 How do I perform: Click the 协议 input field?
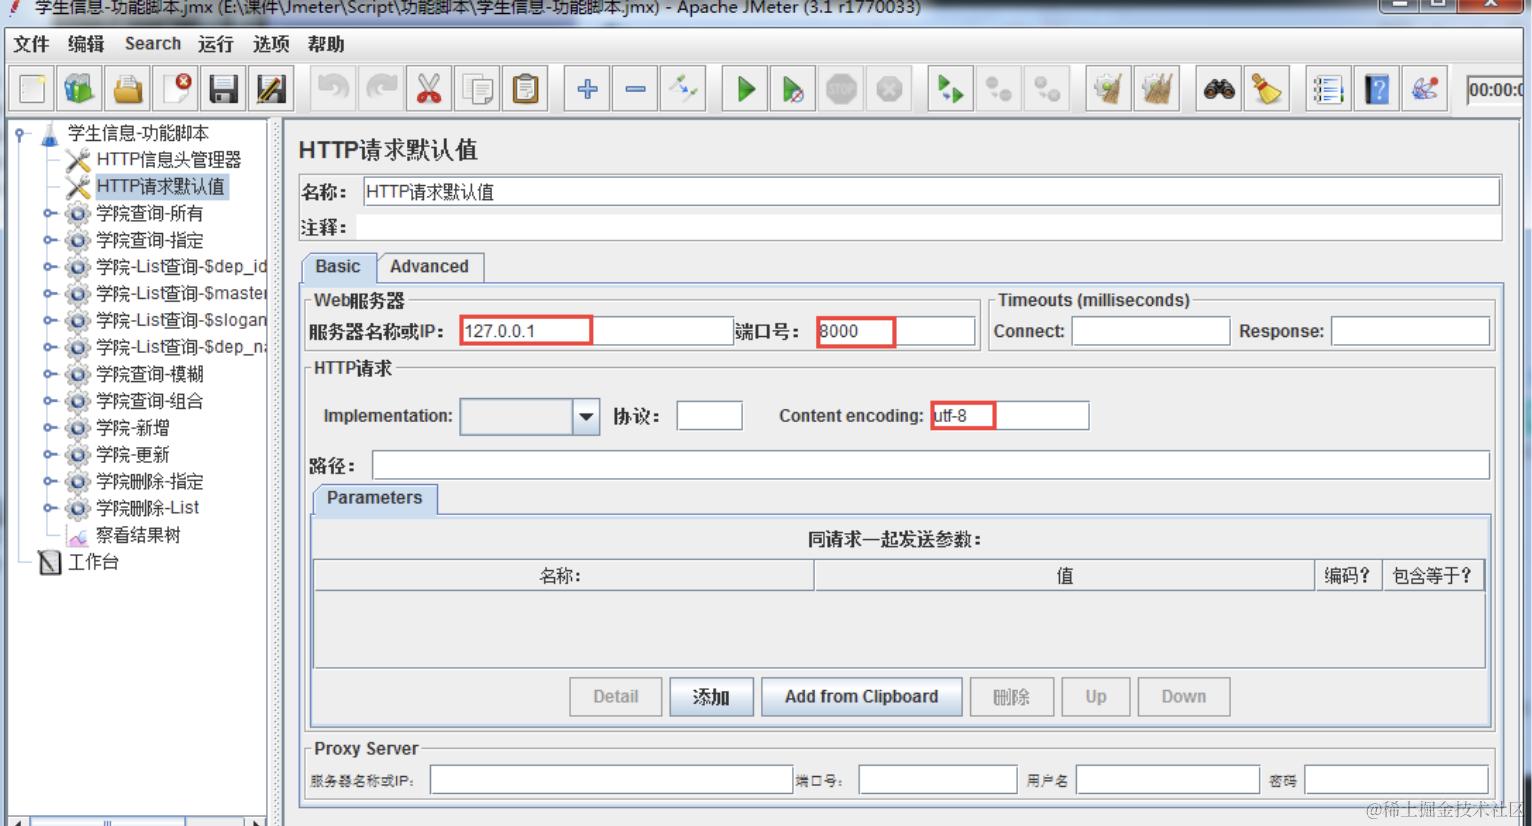pos(709,416)
